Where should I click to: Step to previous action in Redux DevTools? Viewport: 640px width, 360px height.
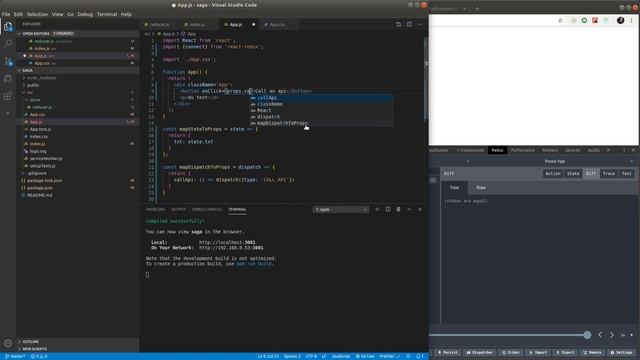pos(600,335)
